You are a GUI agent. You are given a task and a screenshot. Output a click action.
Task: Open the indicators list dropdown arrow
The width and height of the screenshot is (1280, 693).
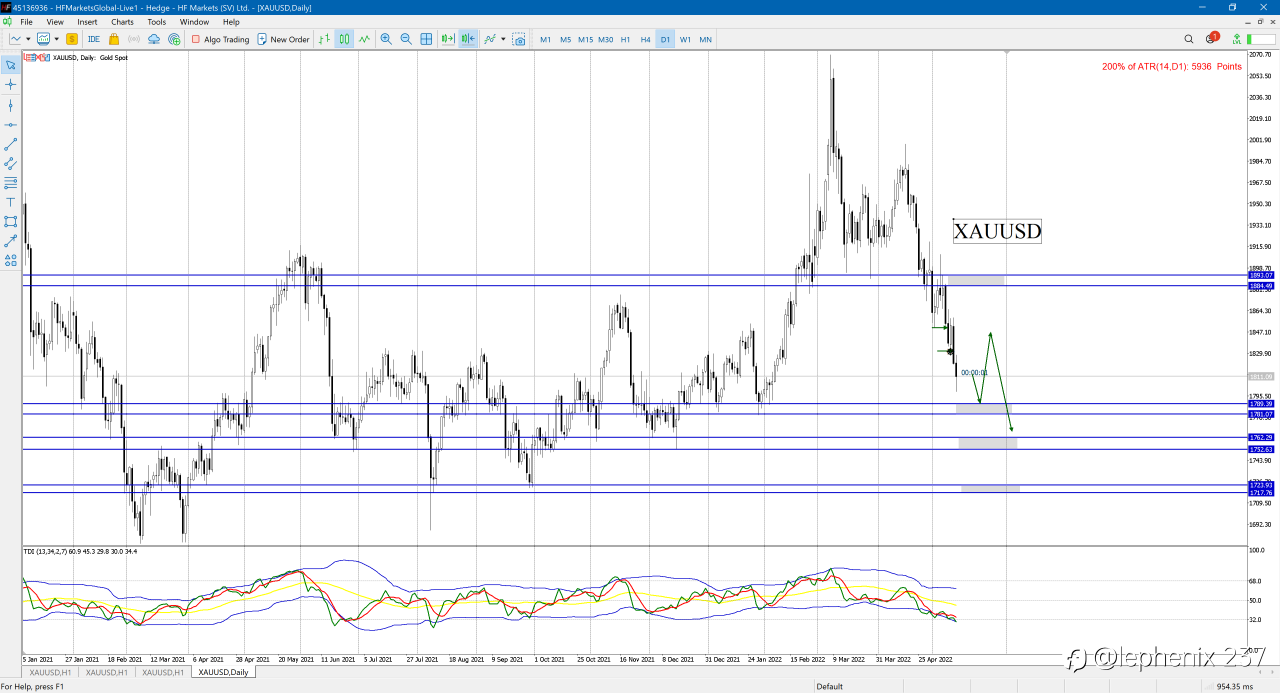tap(503, 39)
